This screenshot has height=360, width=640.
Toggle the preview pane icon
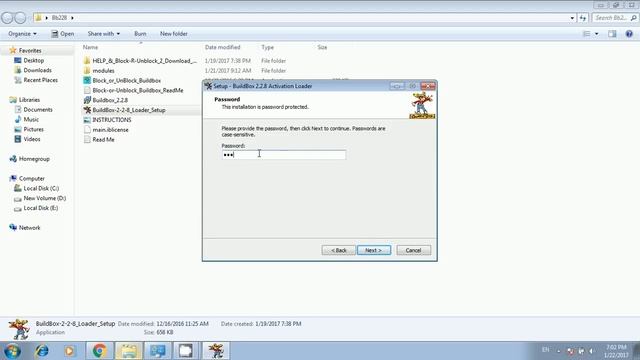pos(612,34)
